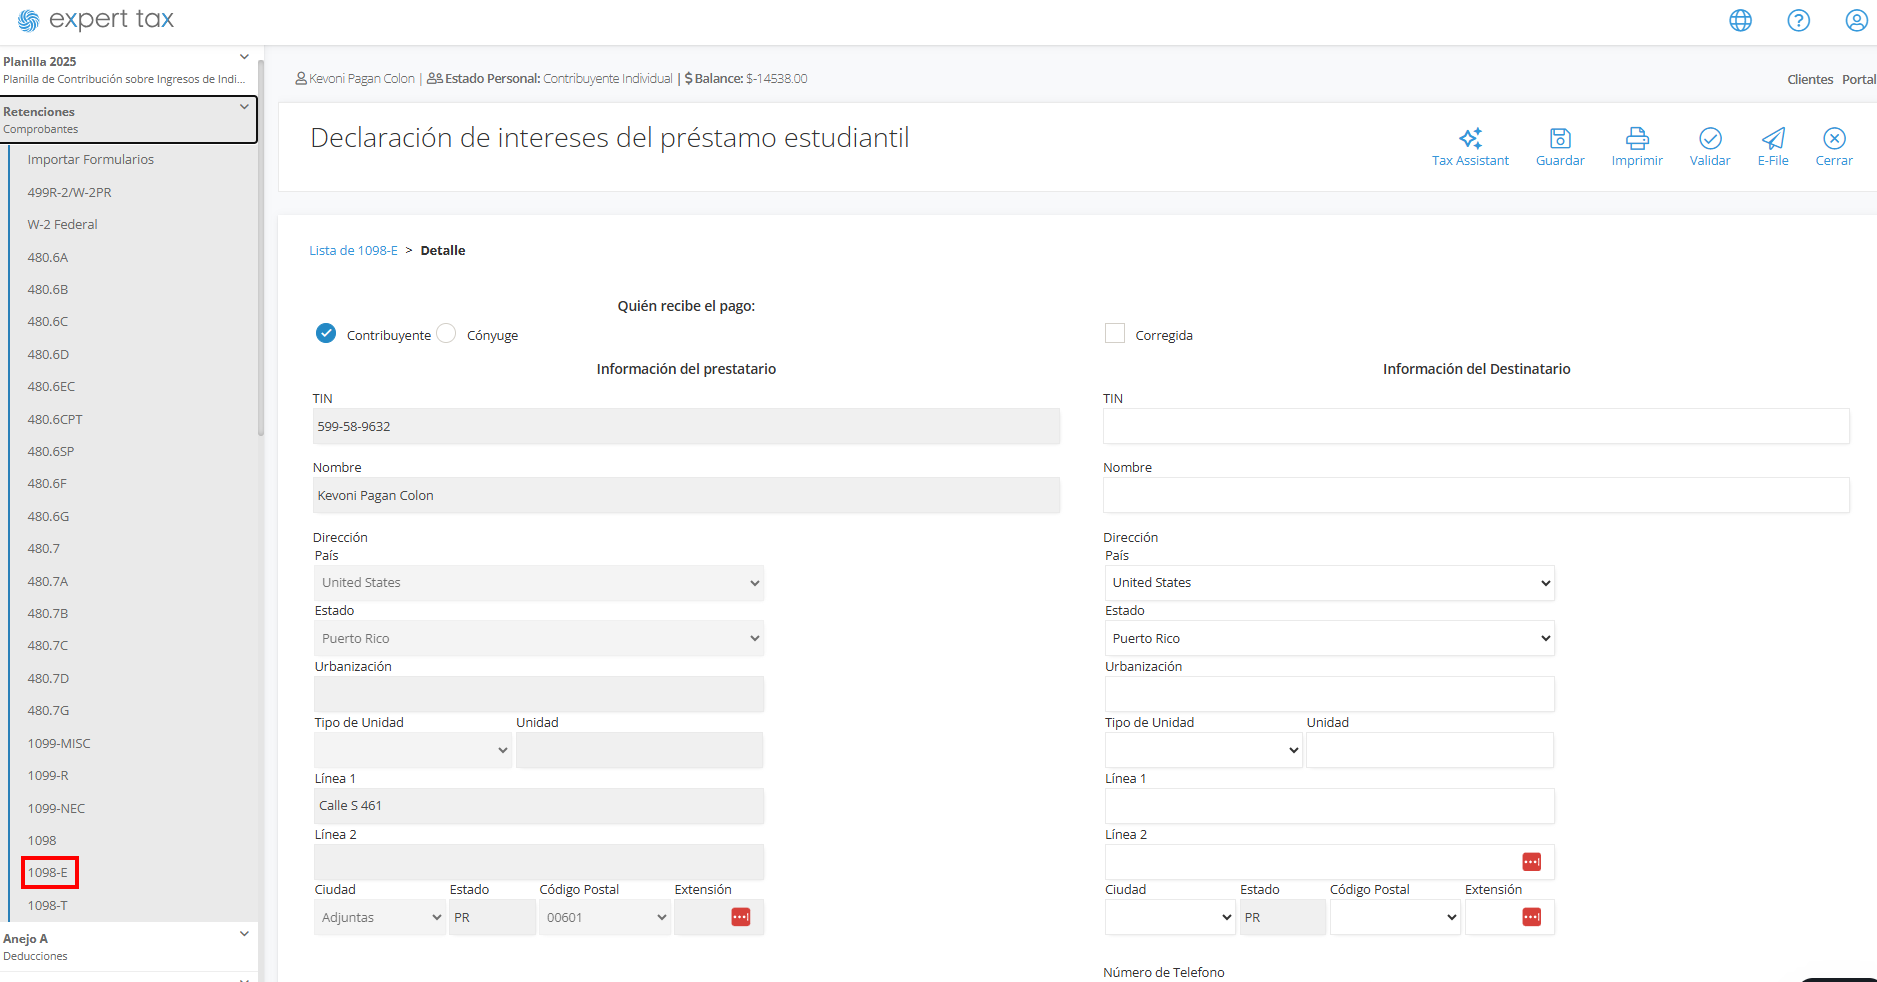Viewport: 1877px width, 982px height.
Task: Click prestatario TIN field 599-58-9632
Action: click(686, 426)
